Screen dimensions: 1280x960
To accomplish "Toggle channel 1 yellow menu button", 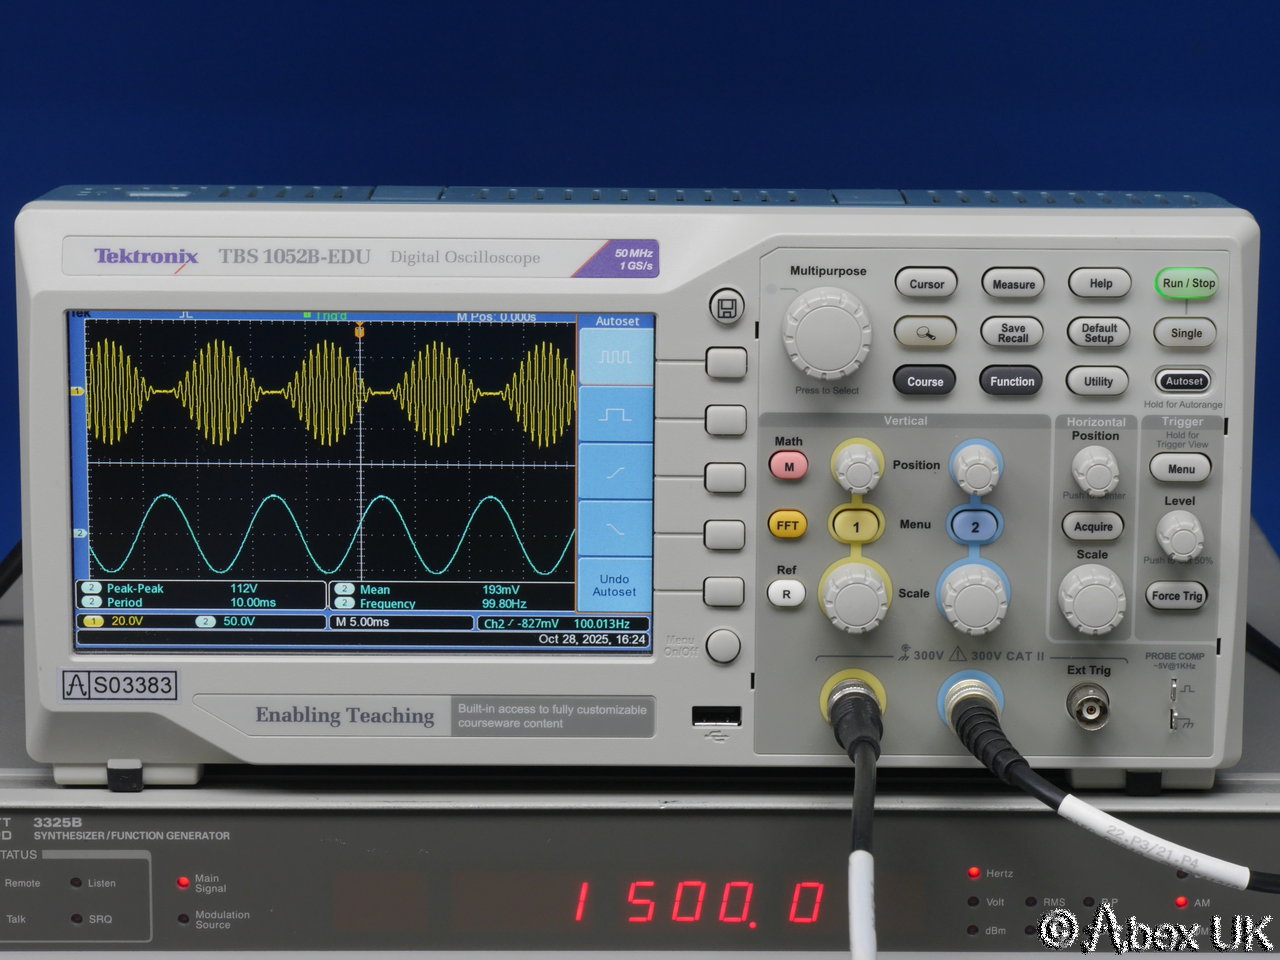I will pos(856,526).
